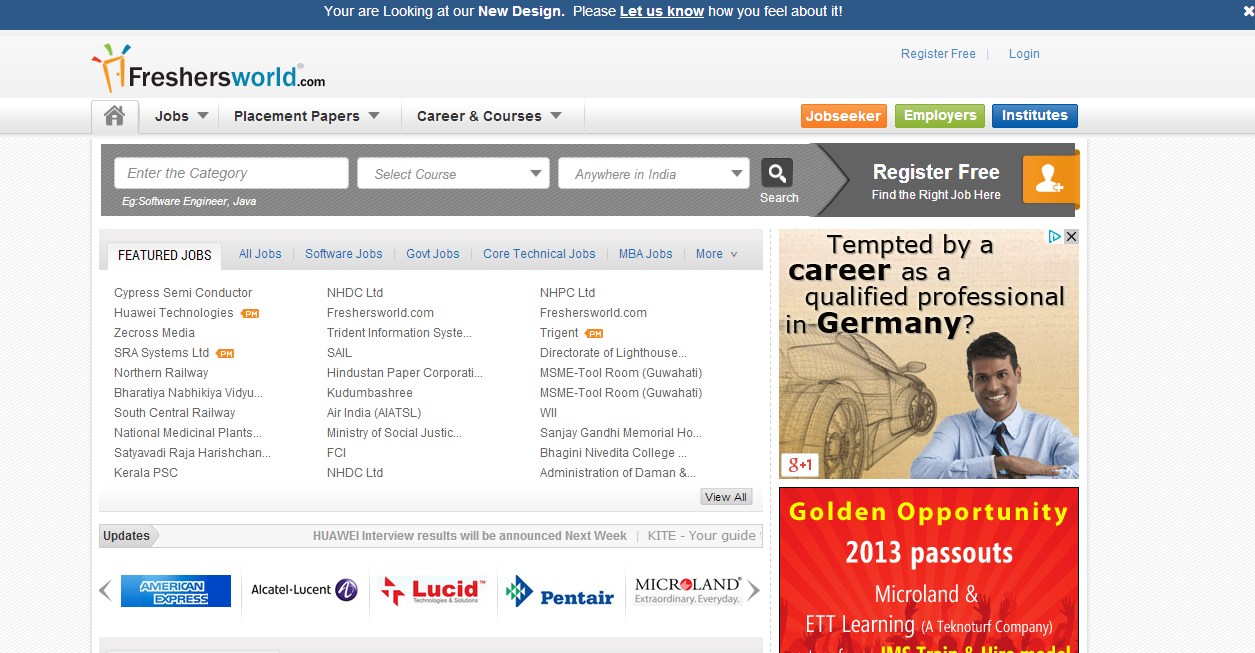Click the Freshersworld.com logo
The width and height of the screenshot is (1255, 653).
pyautogui.click(x=209, y=68)
